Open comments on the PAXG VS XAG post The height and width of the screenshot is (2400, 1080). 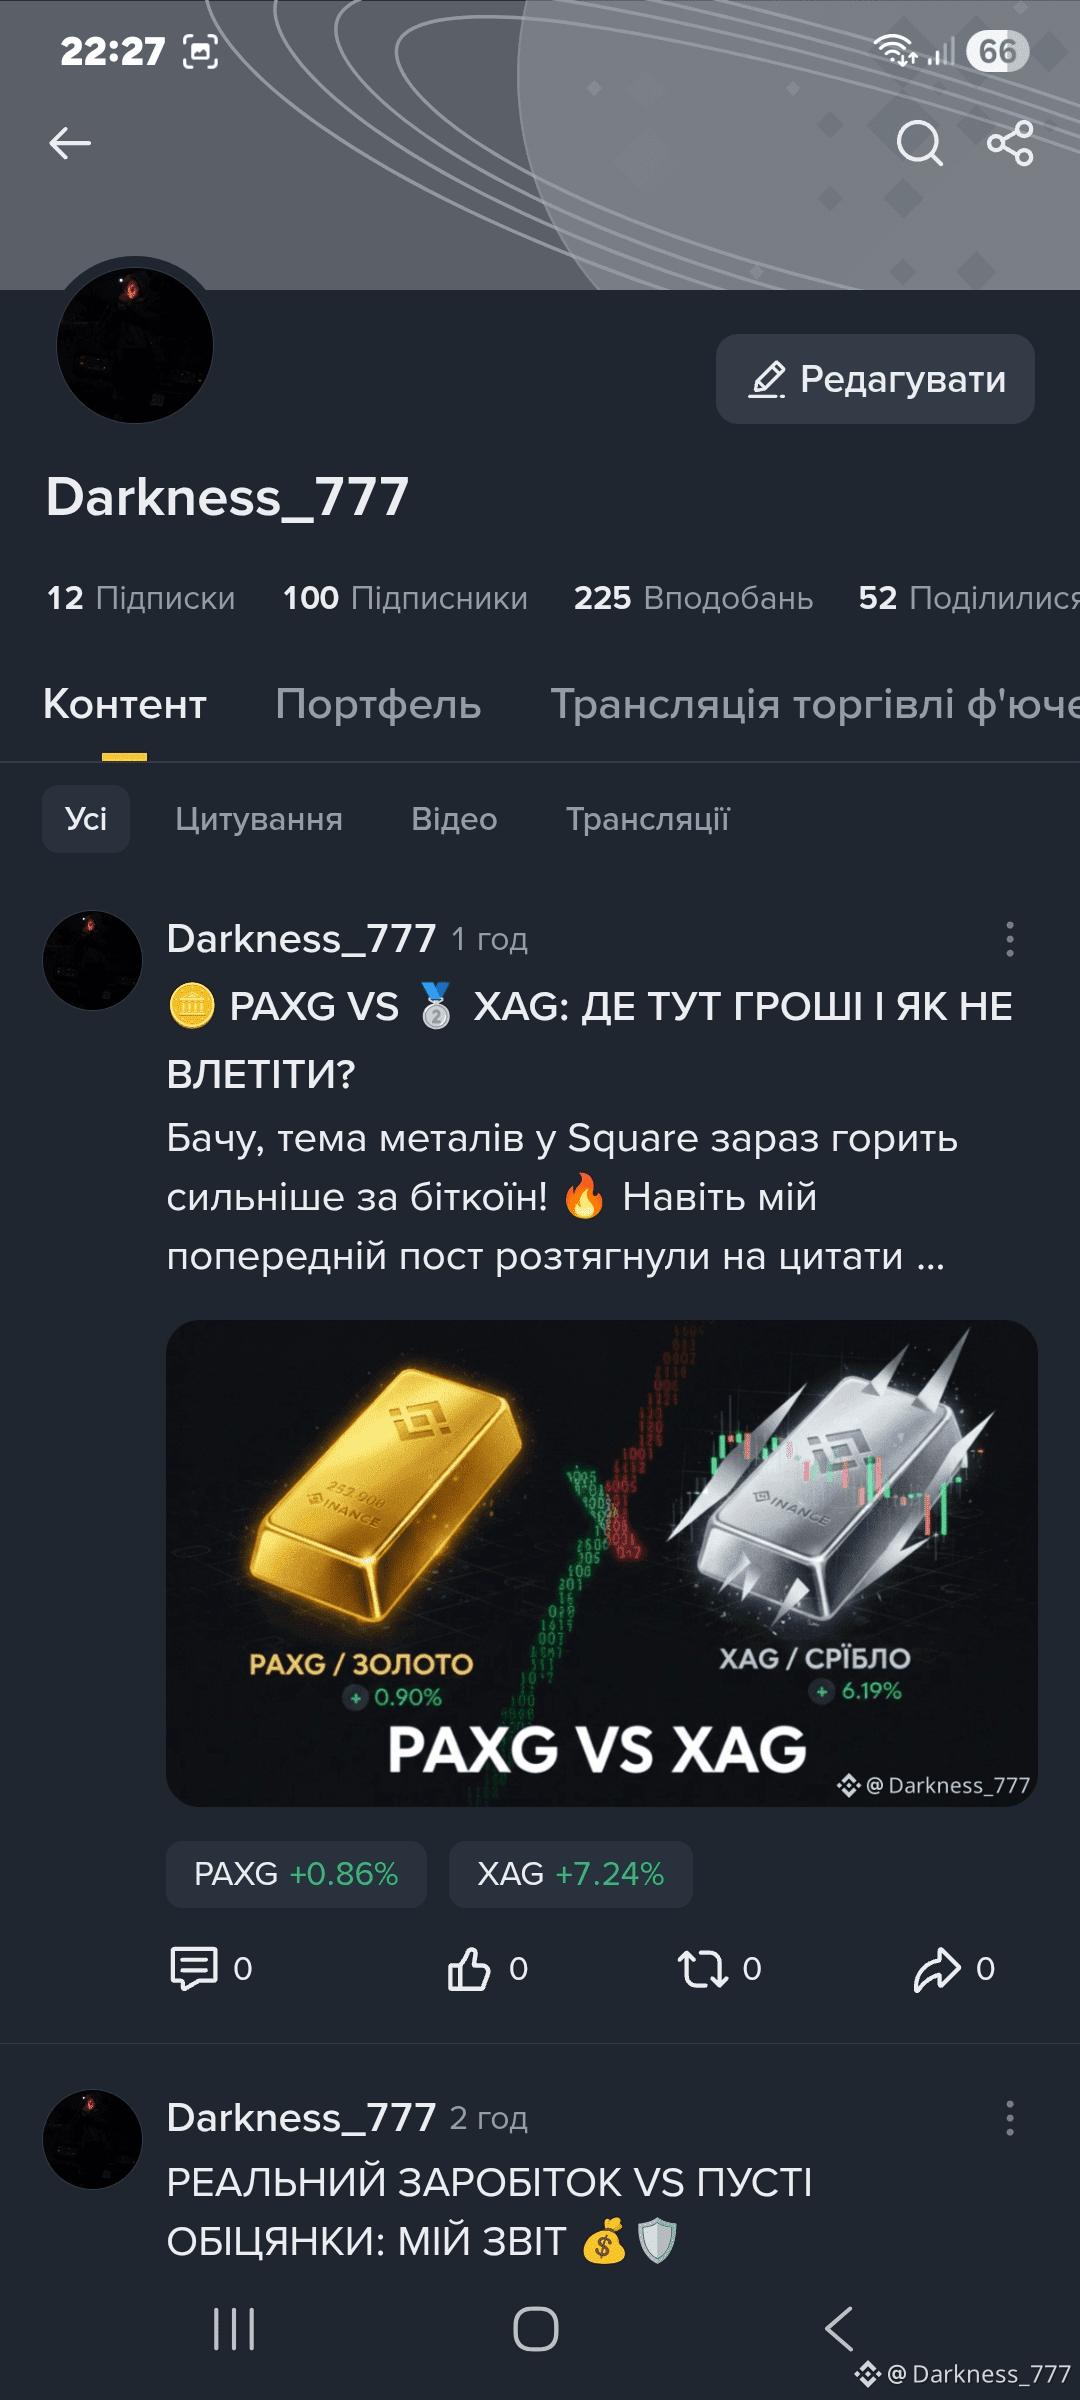pos(211,1968)
